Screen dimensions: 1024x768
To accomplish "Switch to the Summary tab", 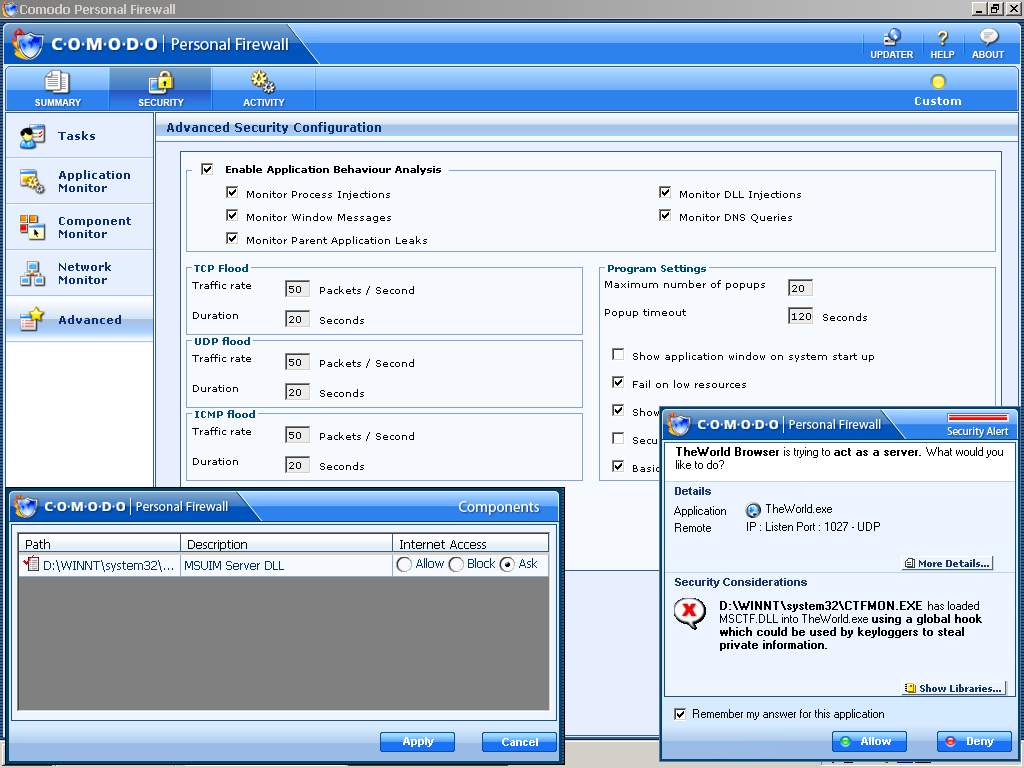I will [57, 88].
